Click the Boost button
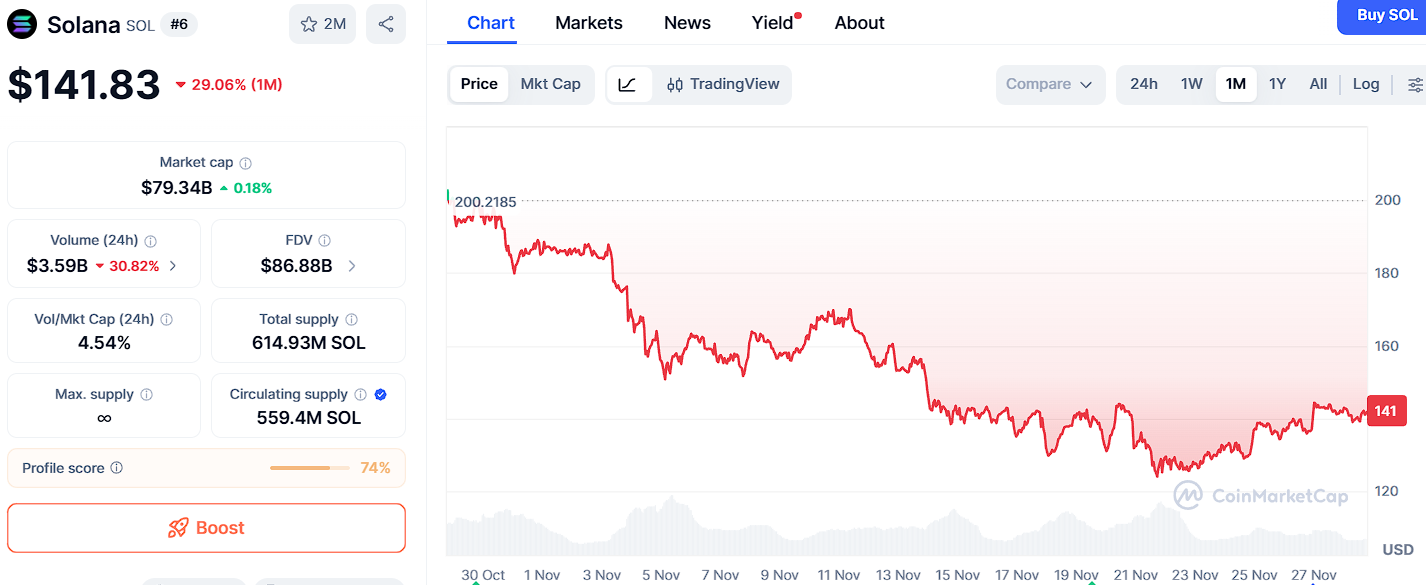The height and width of the screenshot is (585, 1426). click(x=206, y=528)
